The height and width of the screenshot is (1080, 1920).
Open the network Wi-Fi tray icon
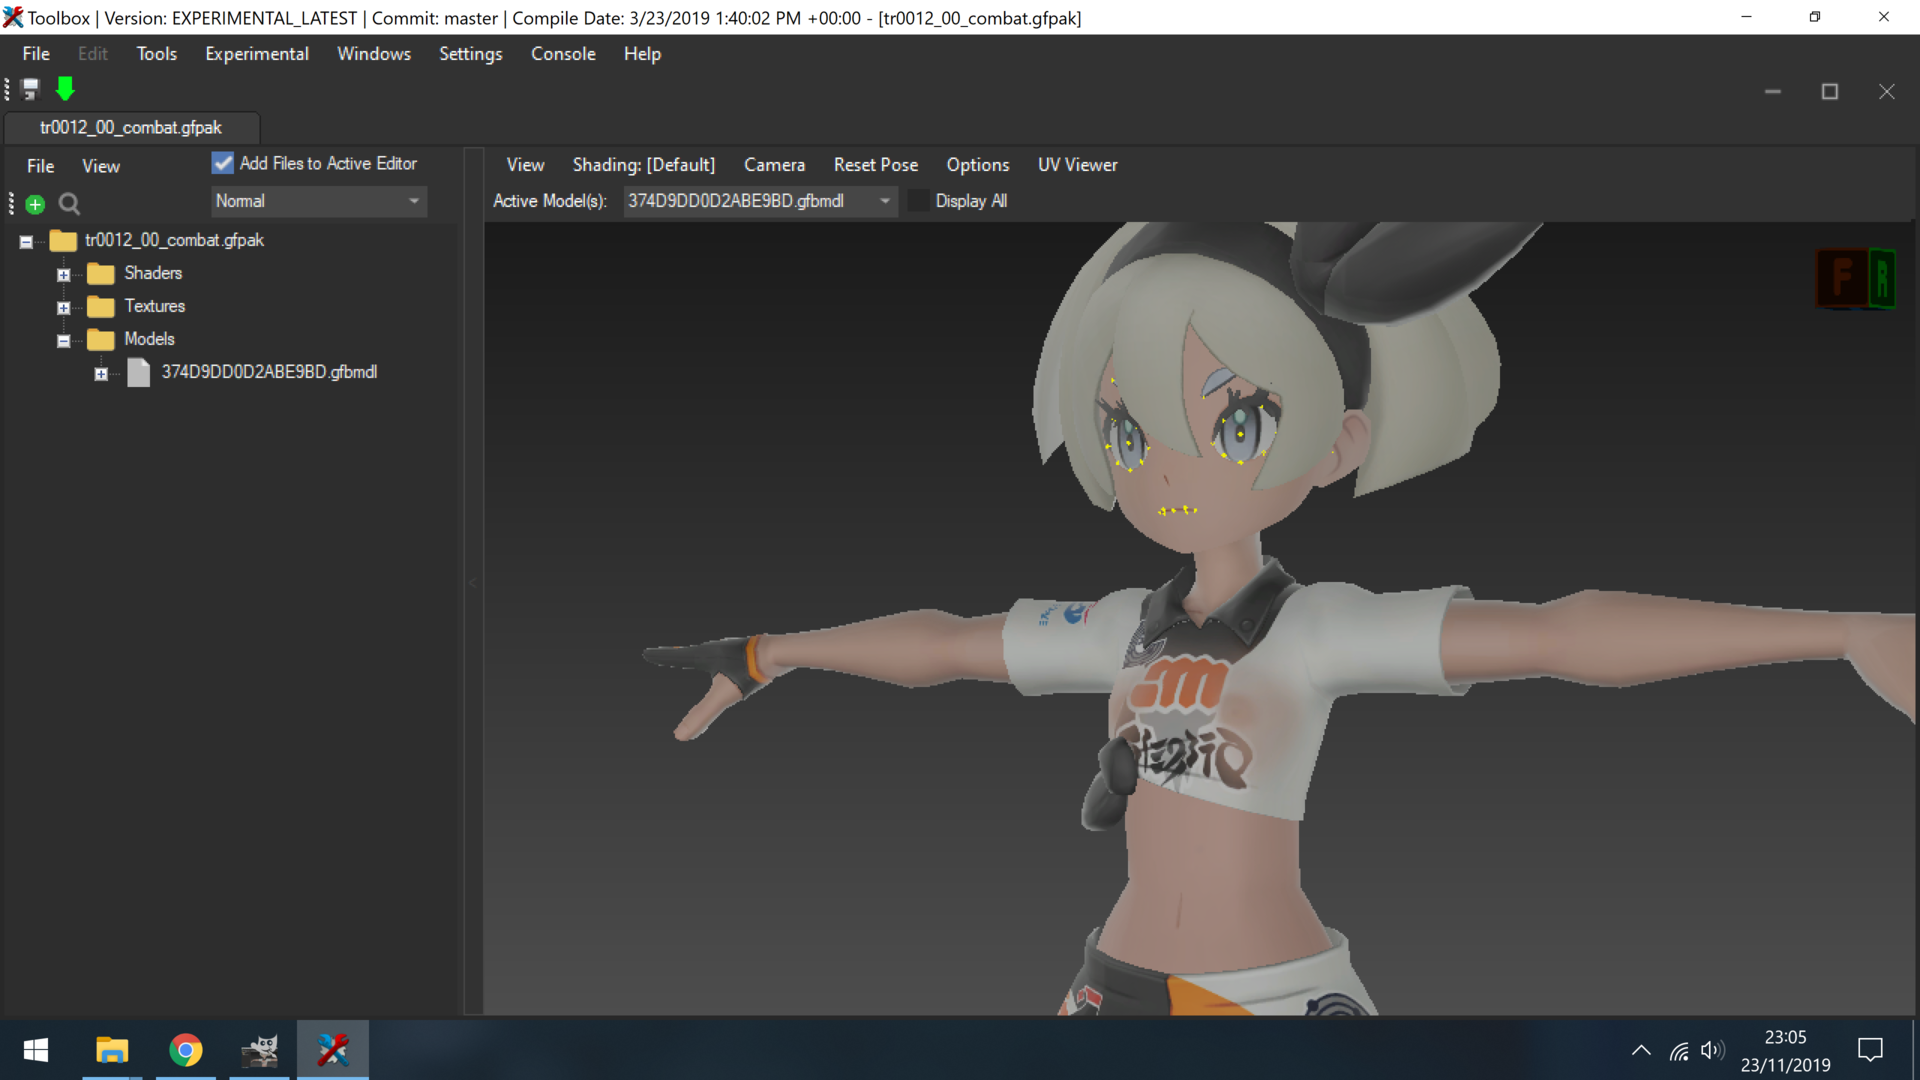[x=1679, y=1050]
